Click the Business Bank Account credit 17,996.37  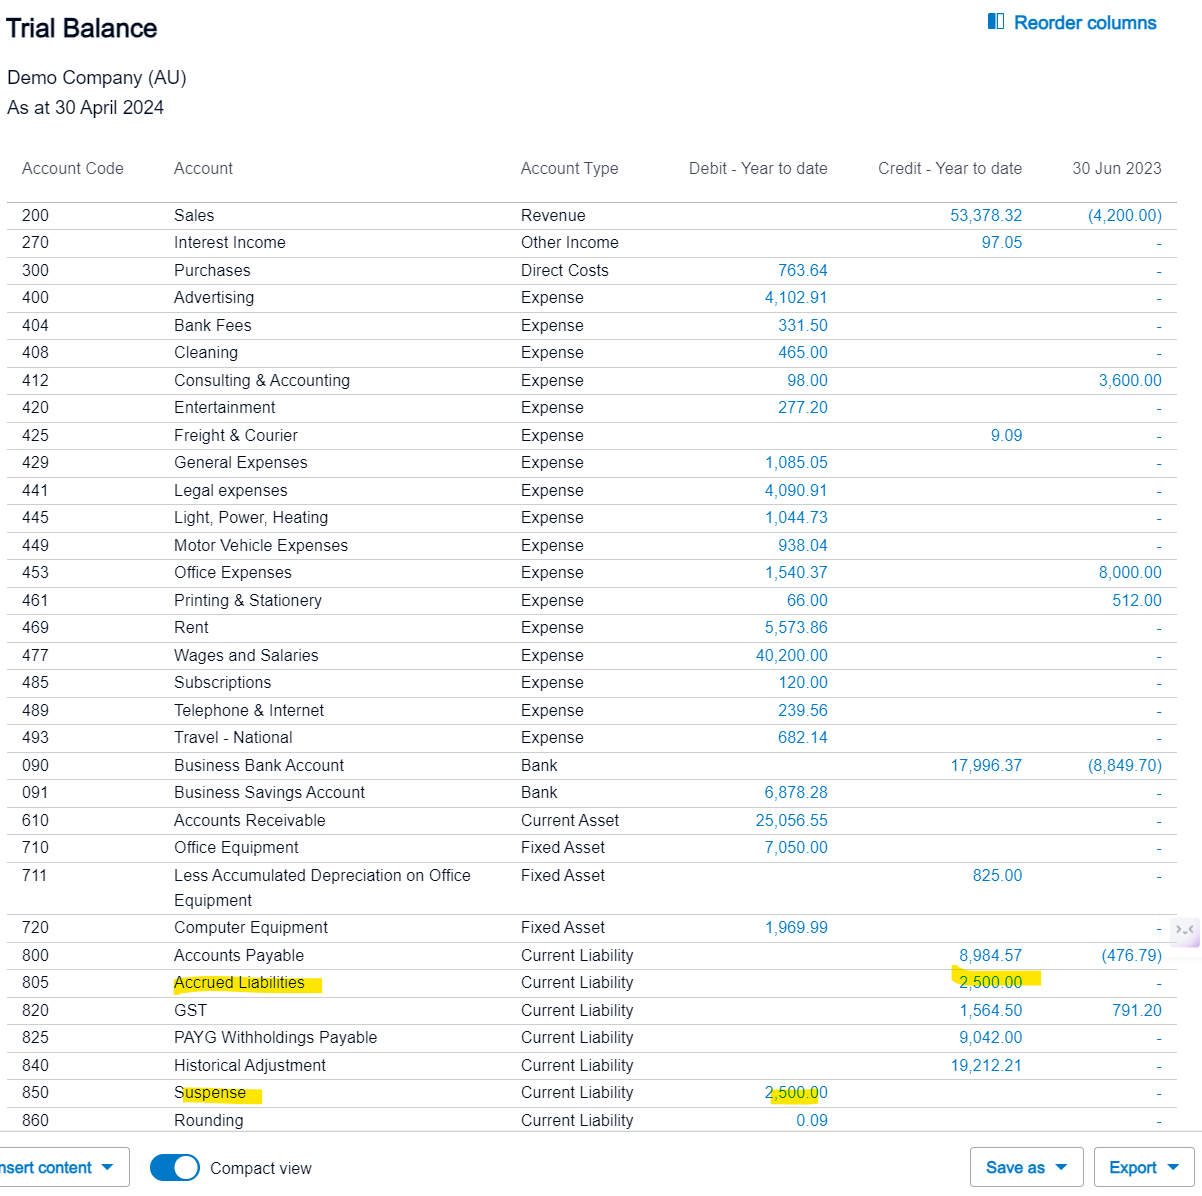986,765
